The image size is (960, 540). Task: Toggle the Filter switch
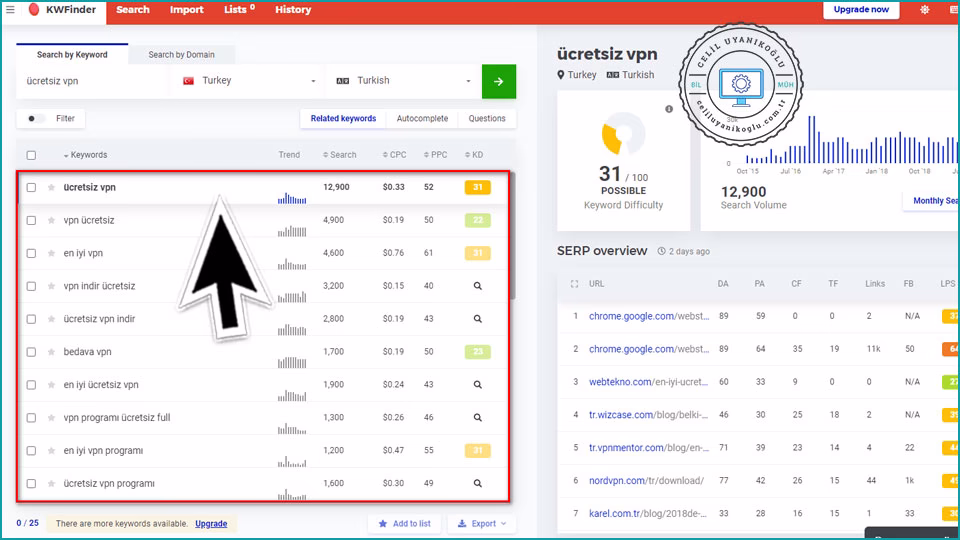[36, 118]
